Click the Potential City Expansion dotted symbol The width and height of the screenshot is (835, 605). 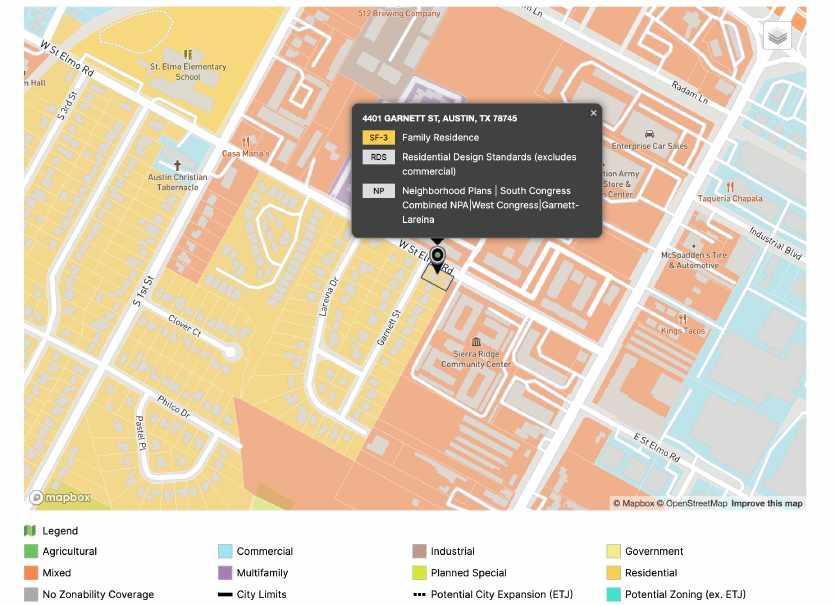coord(420,594)
